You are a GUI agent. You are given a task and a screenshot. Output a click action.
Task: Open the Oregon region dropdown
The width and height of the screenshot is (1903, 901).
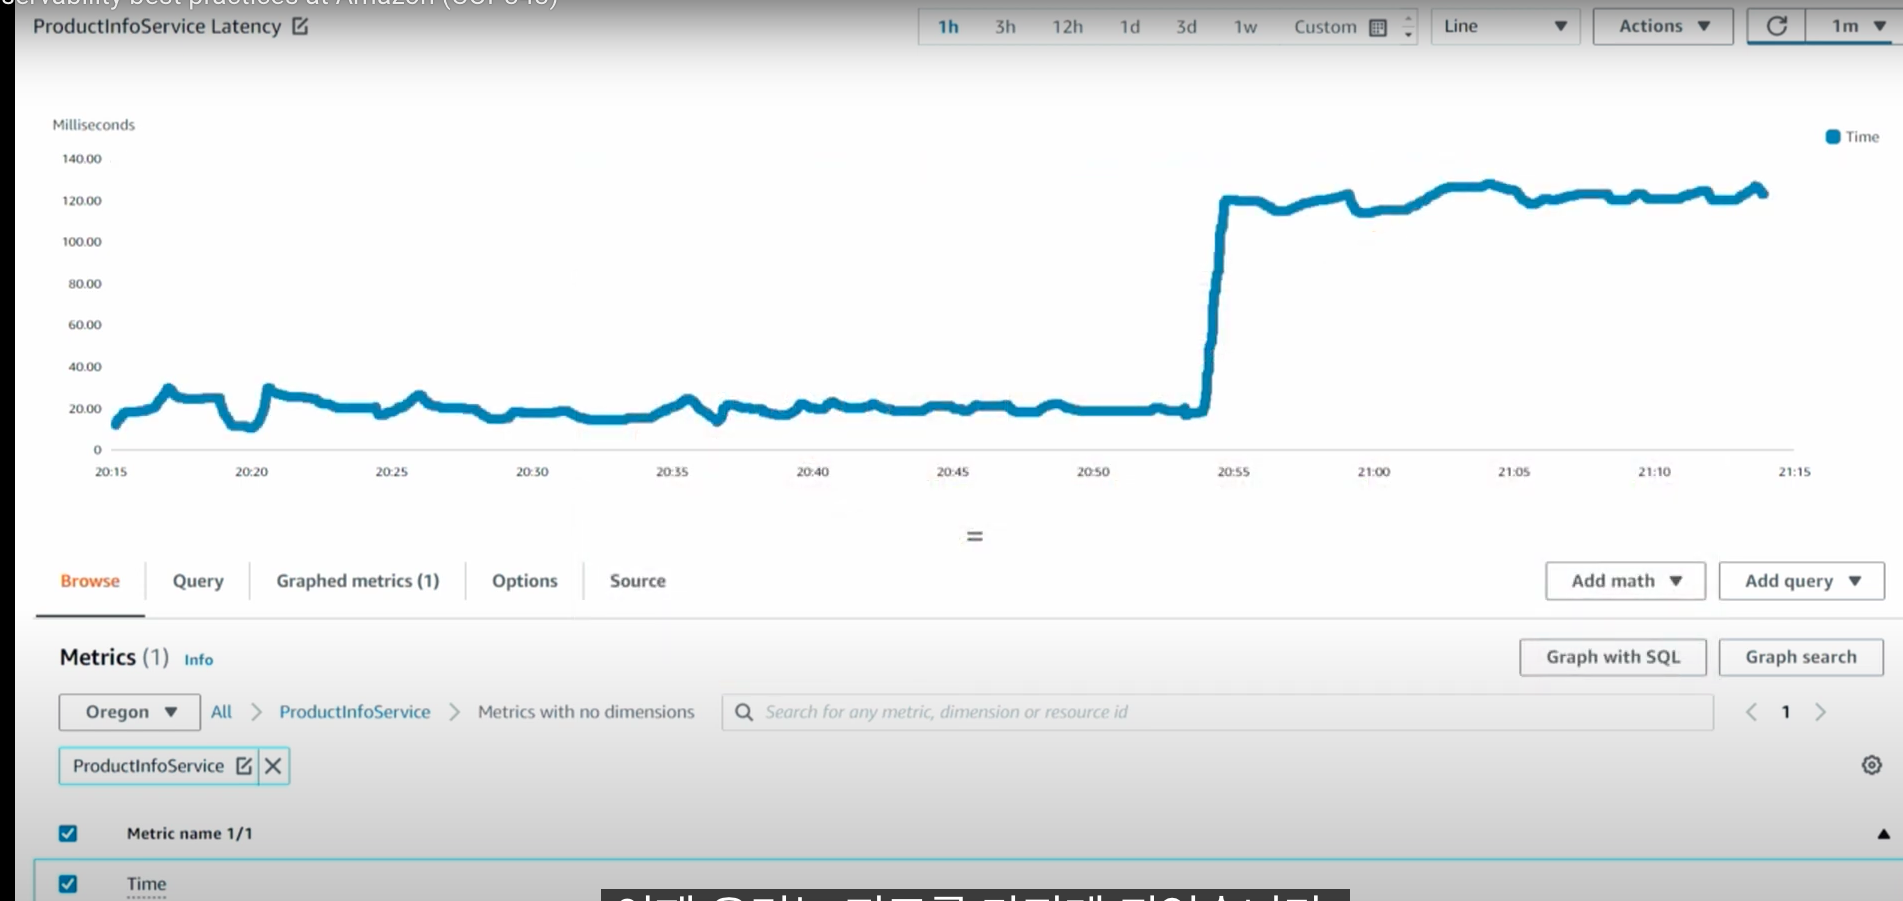tap(130, 712)
